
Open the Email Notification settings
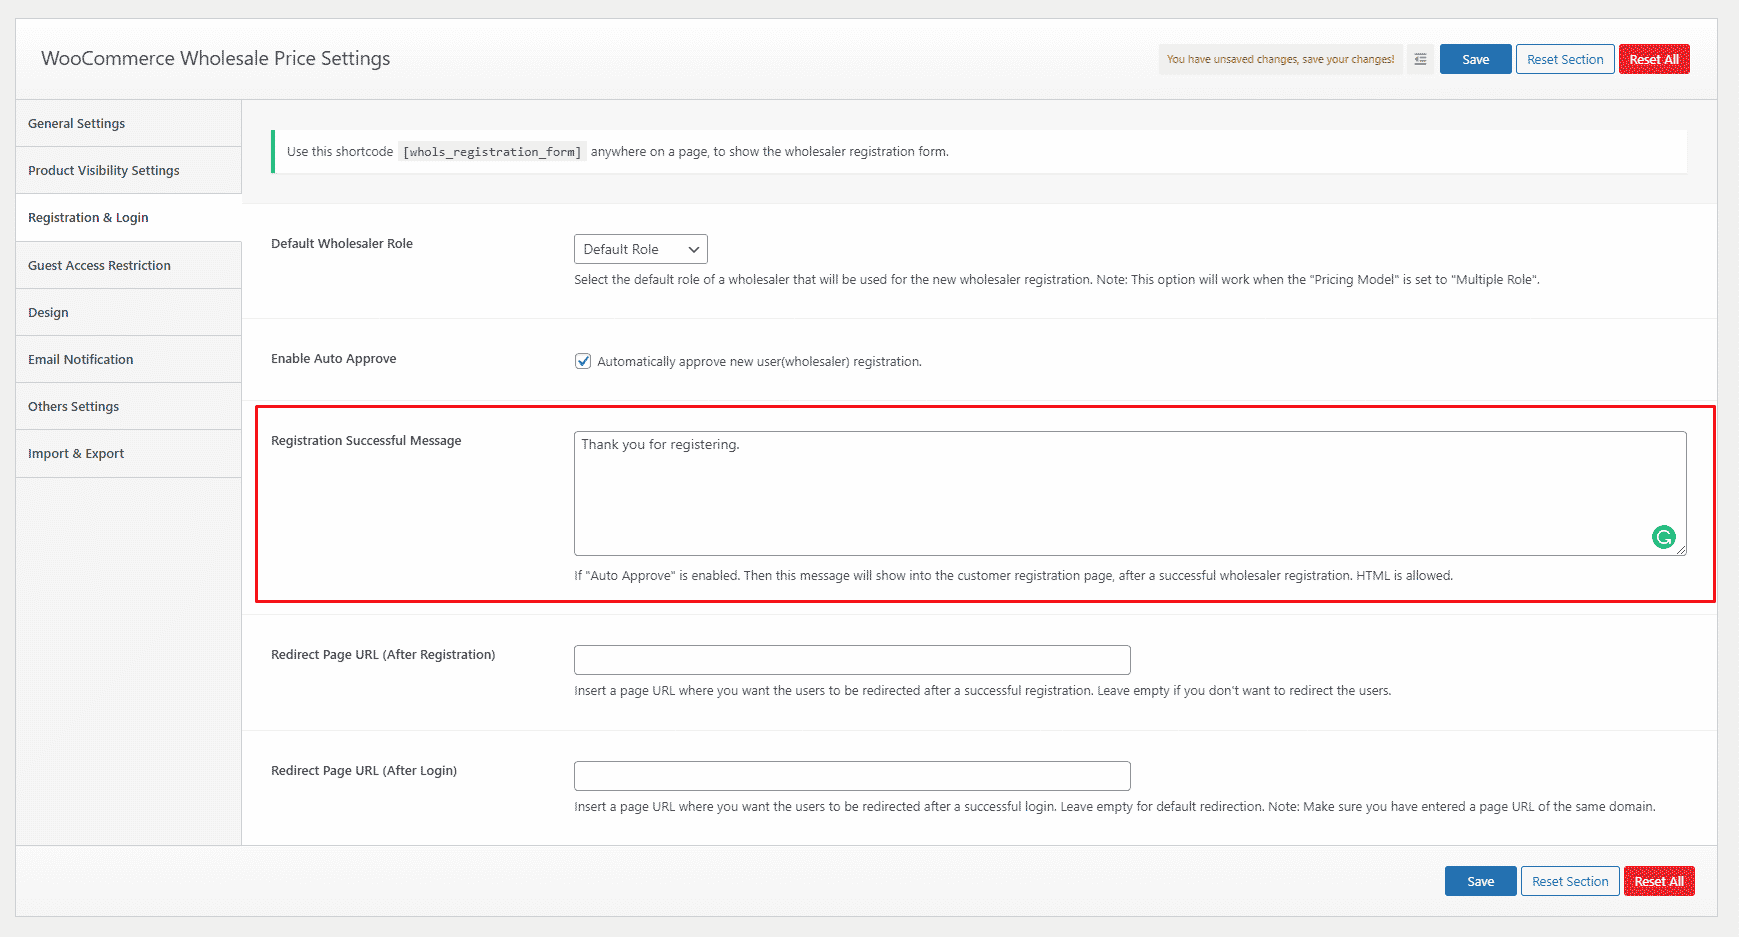pyautogui.click(x=80, y=358)
